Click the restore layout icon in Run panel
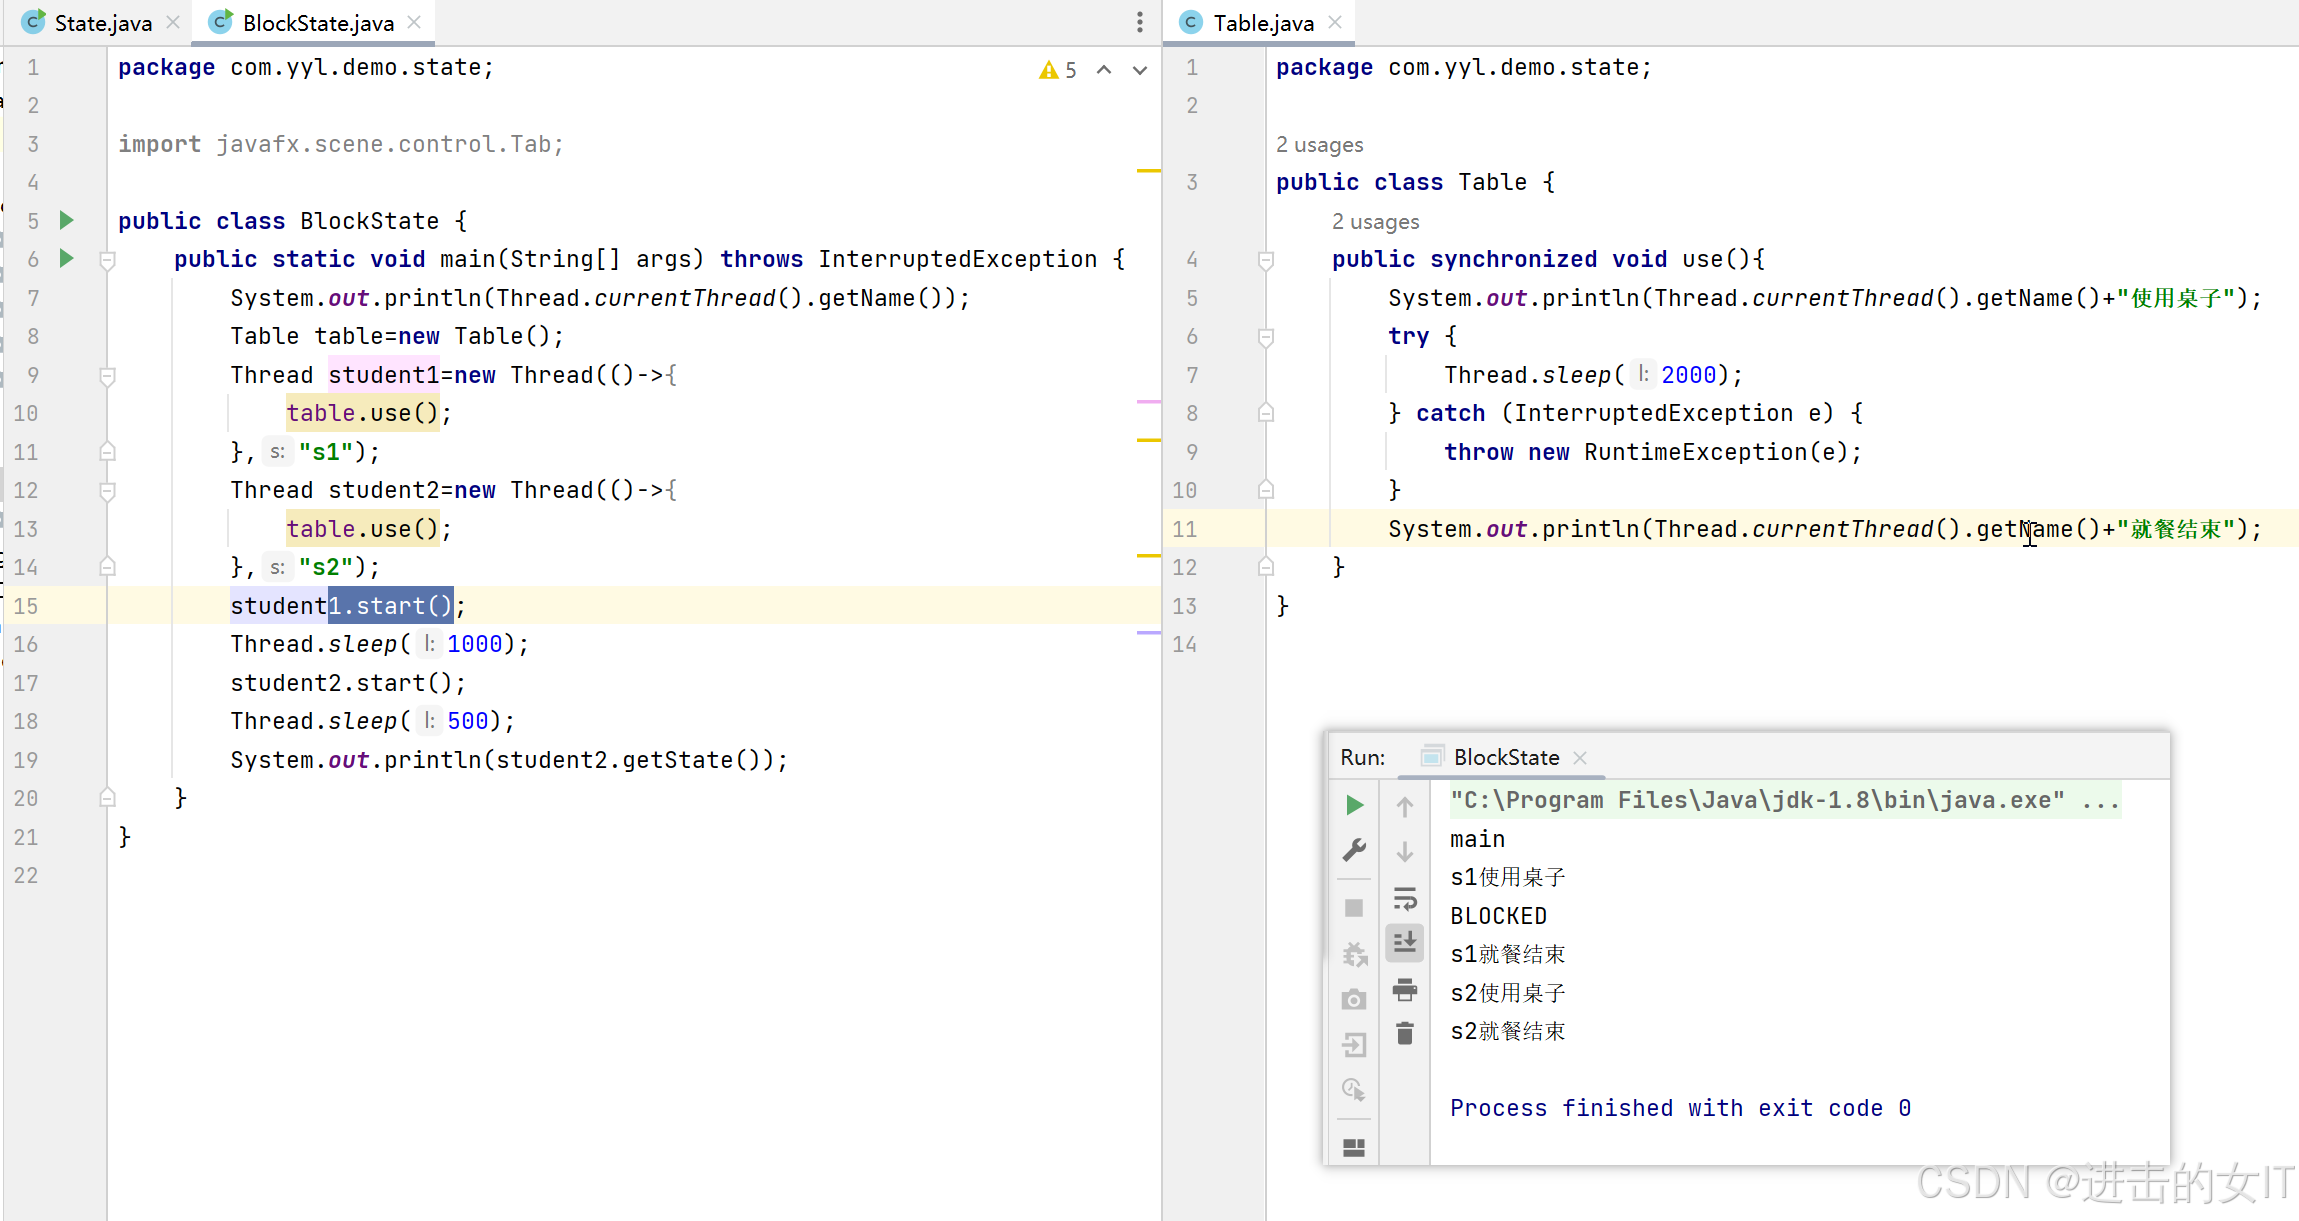 pyautogui.click(x=1354, y=1147)
